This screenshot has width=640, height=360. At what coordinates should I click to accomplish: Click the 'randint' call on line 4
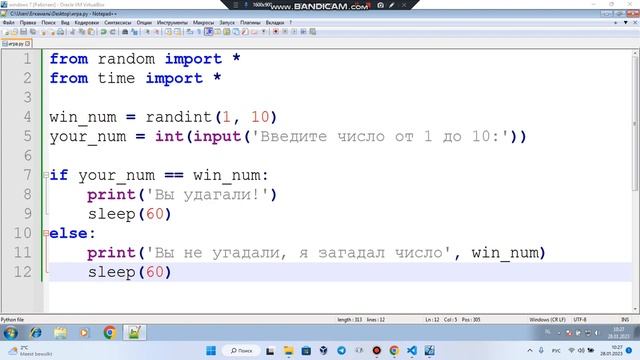pos(179,117)
